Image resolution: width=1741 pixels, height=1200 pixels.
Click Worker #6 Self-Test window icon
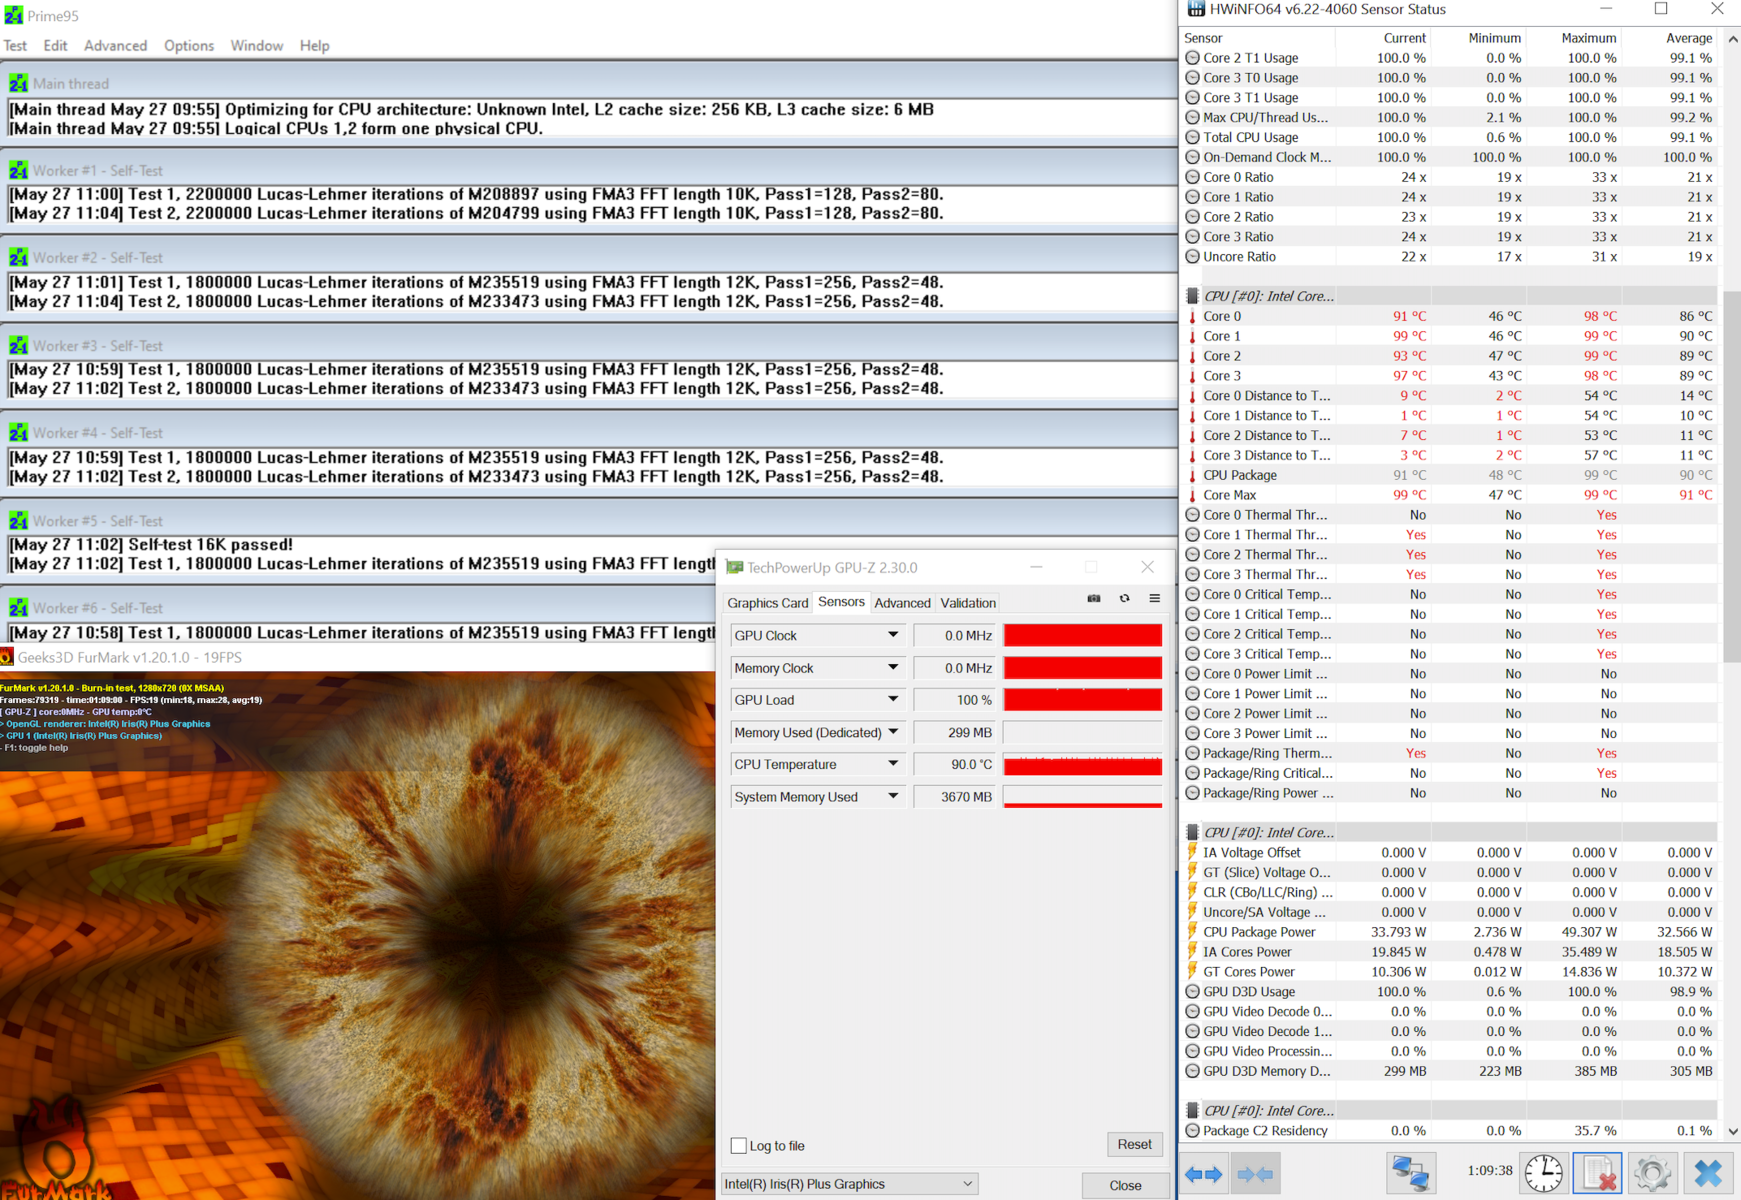click(x=18, y=607)
